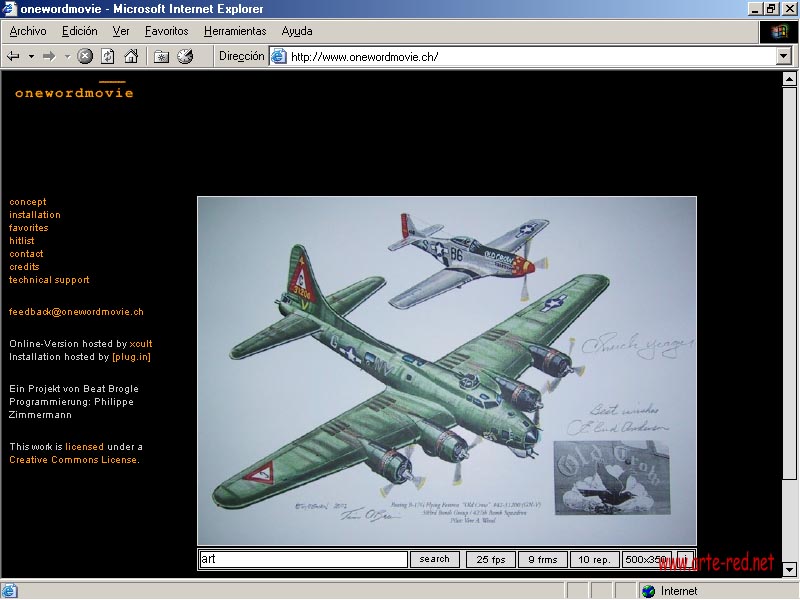Open the concept link in sidebar

[28, 202]
